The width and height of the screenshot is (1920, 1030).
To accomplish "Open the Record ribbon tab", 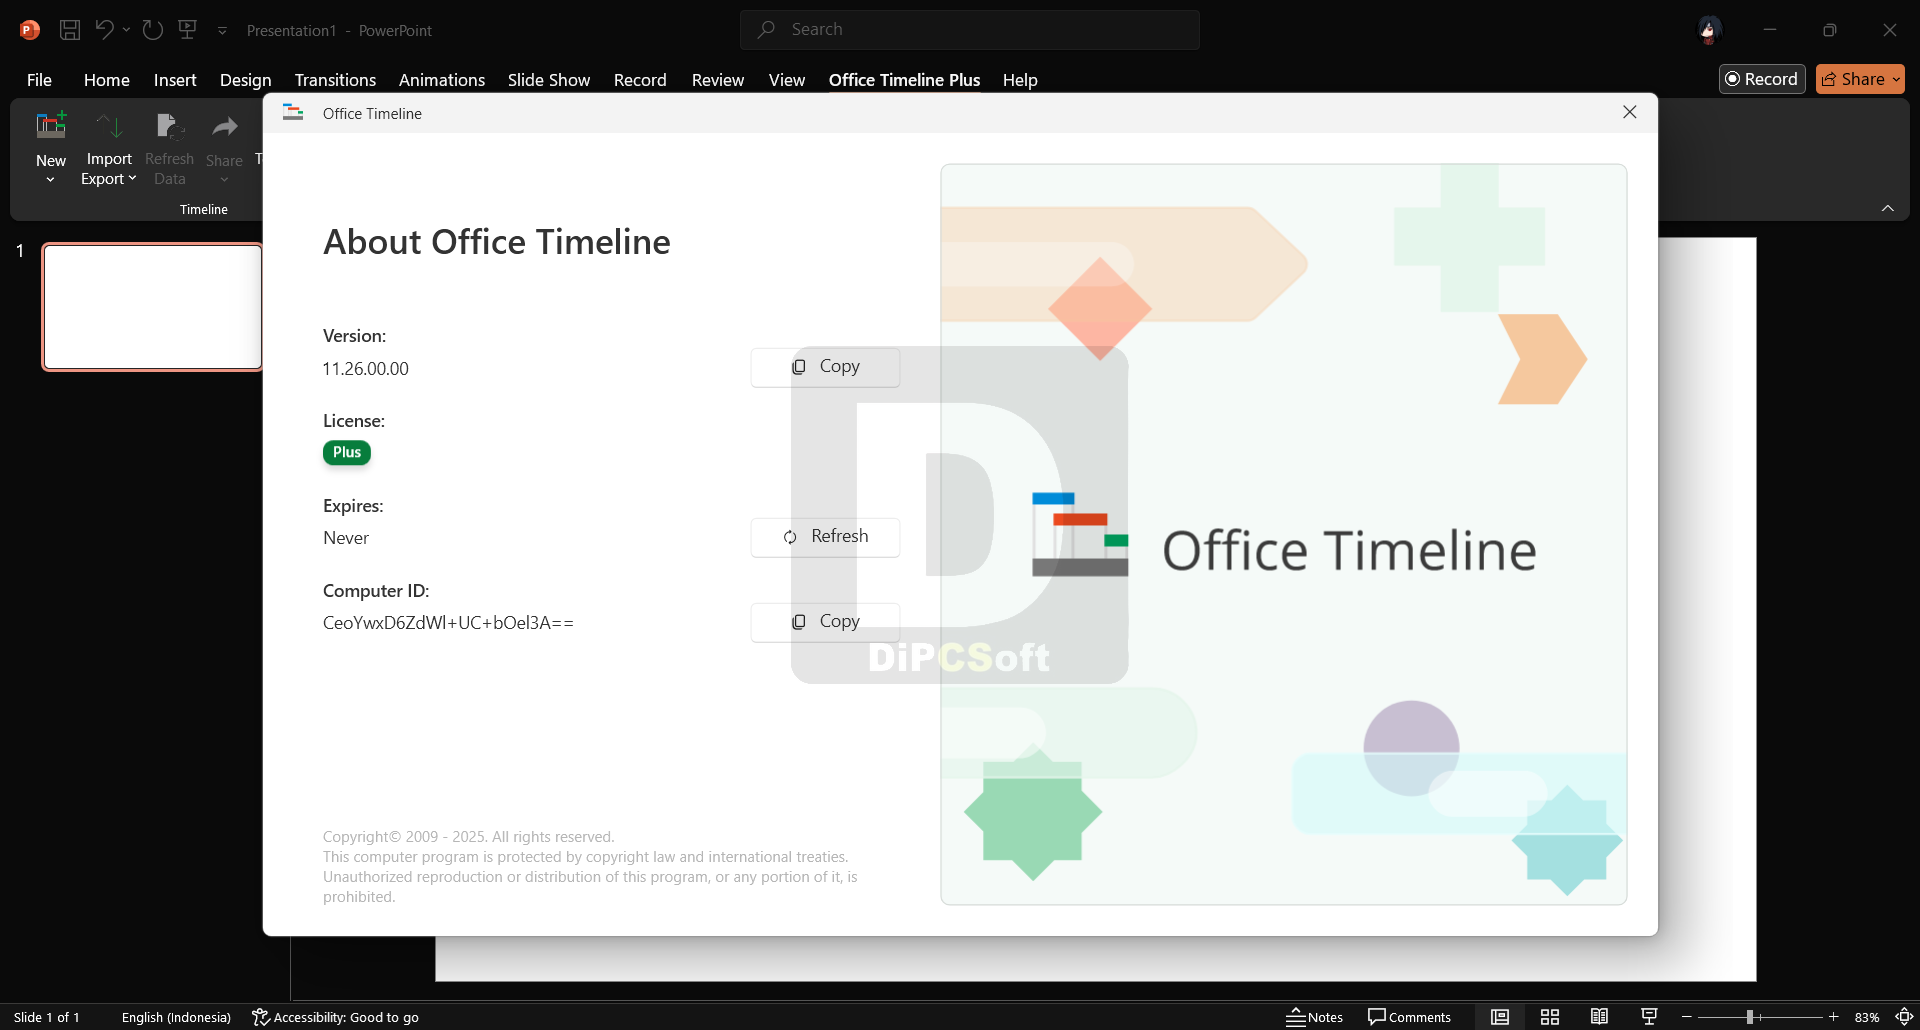I will (640, 80).
